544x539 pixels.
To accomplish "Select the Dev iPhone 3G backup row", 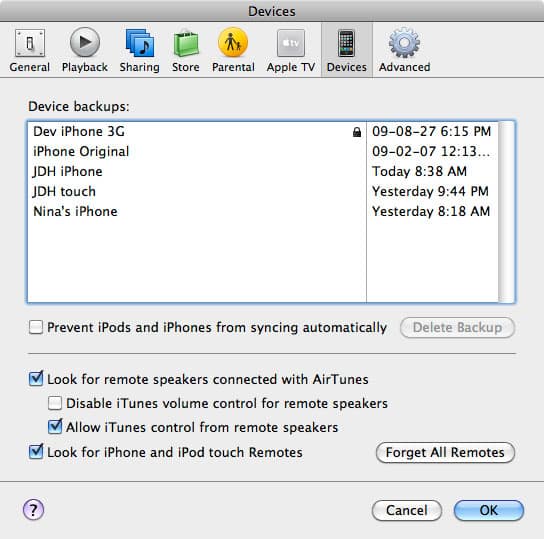I will pos(263,131).
